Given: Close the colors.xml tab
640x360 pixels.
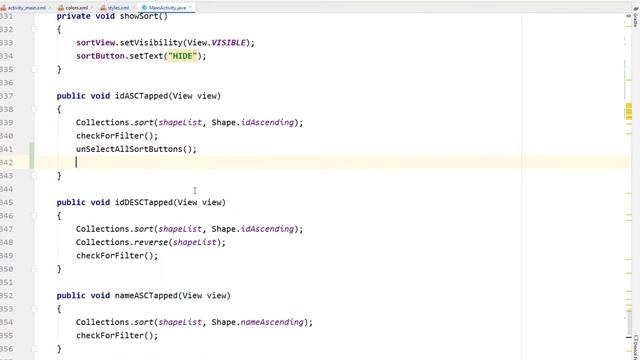Looking at the screenshot, I should click(x=92, y=8).
